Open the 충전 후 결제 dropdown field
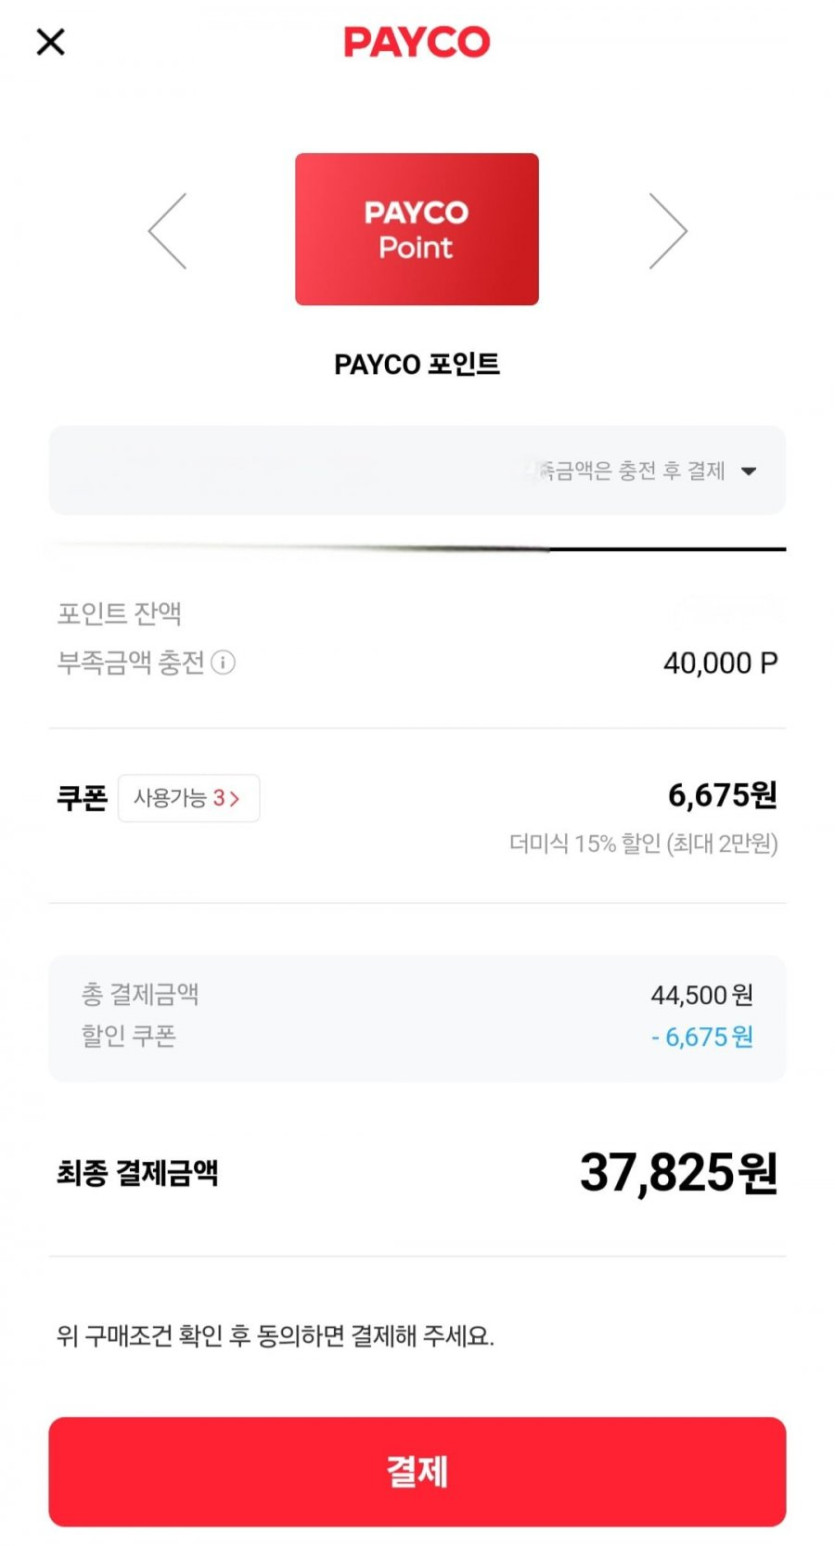This screenshot has height=1546, width=835. 417,471
